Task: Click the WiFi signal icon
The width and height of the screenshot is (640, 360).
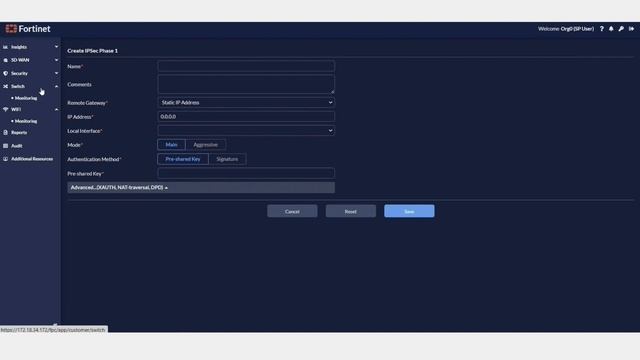Action: coord(5,109)
